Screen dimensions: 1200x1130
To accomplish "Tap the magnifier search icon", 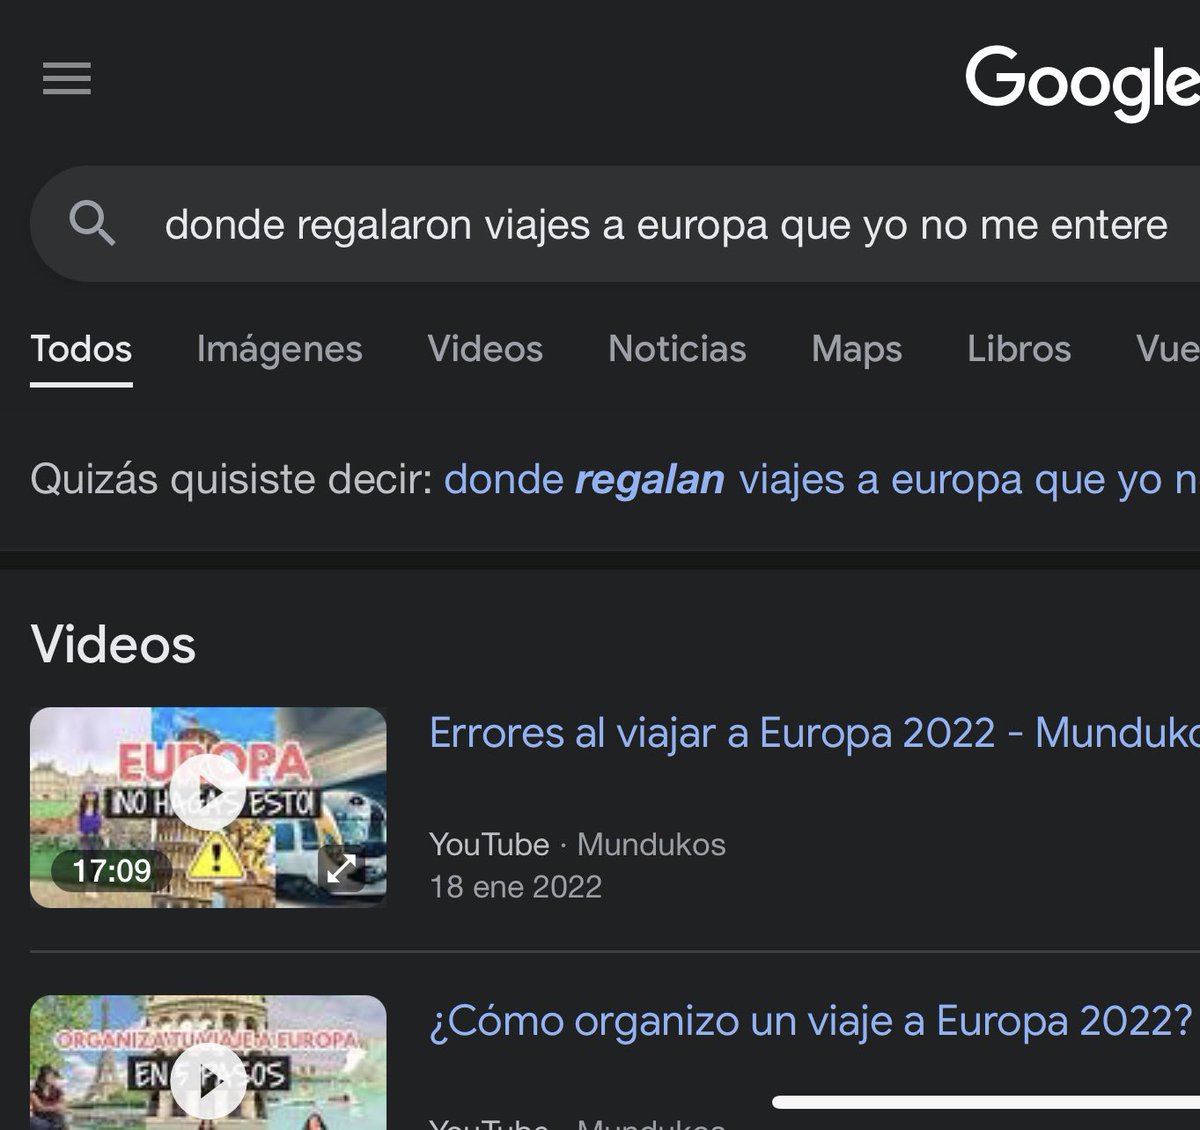I will (92, 223).
